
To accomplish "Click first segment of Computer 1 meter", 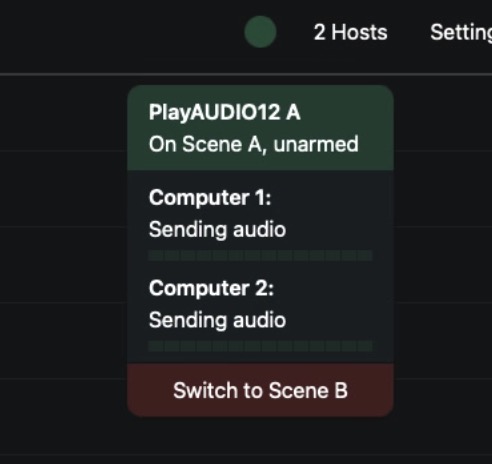I will 156,255.
